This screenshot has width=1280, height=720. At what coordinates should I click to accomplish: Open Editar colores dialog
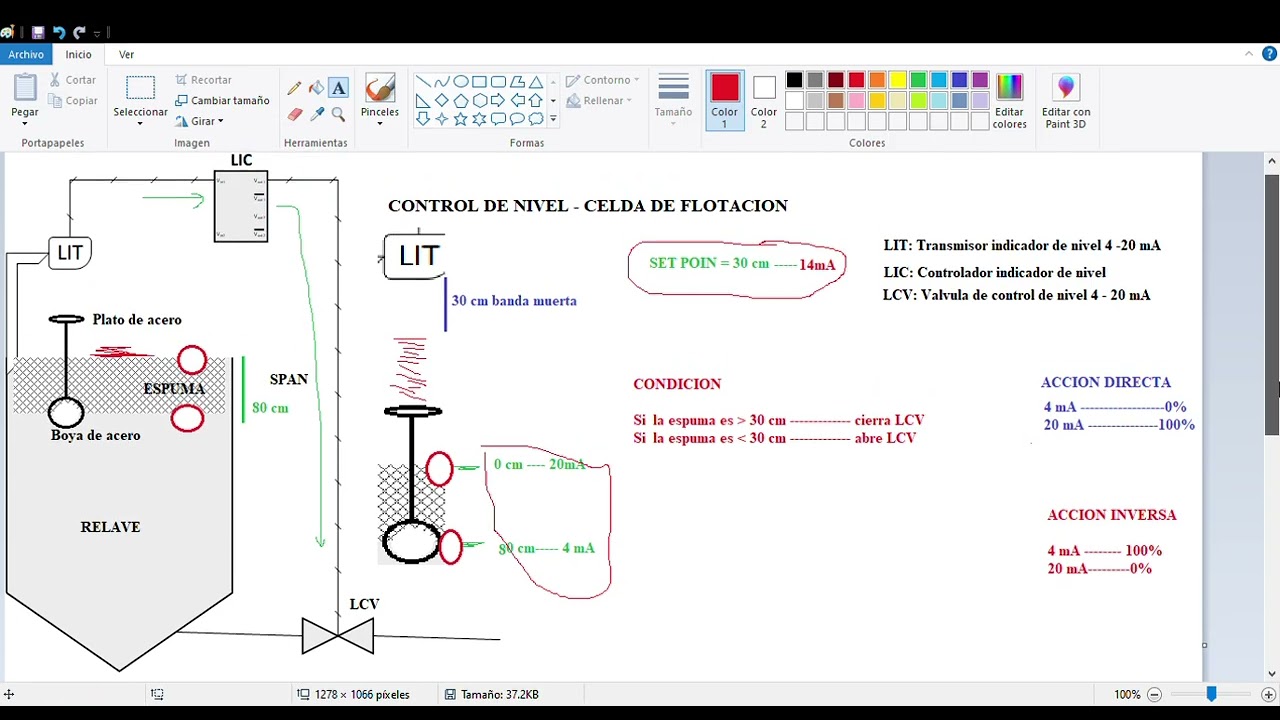pos(1010,101)
